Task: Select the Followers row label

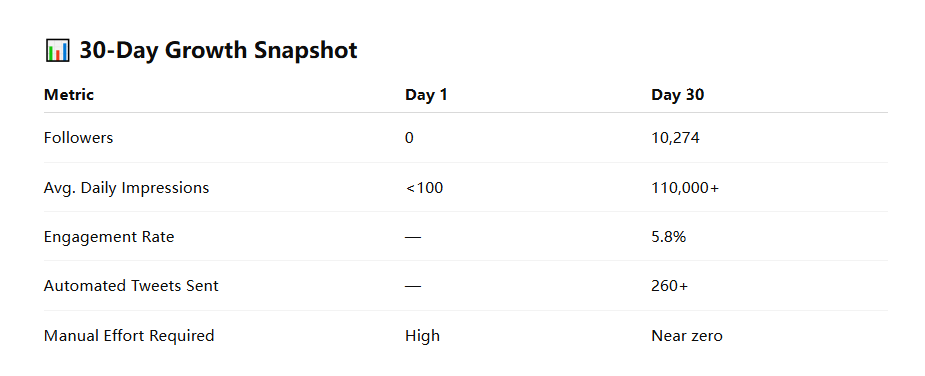Action: [78, 138]
